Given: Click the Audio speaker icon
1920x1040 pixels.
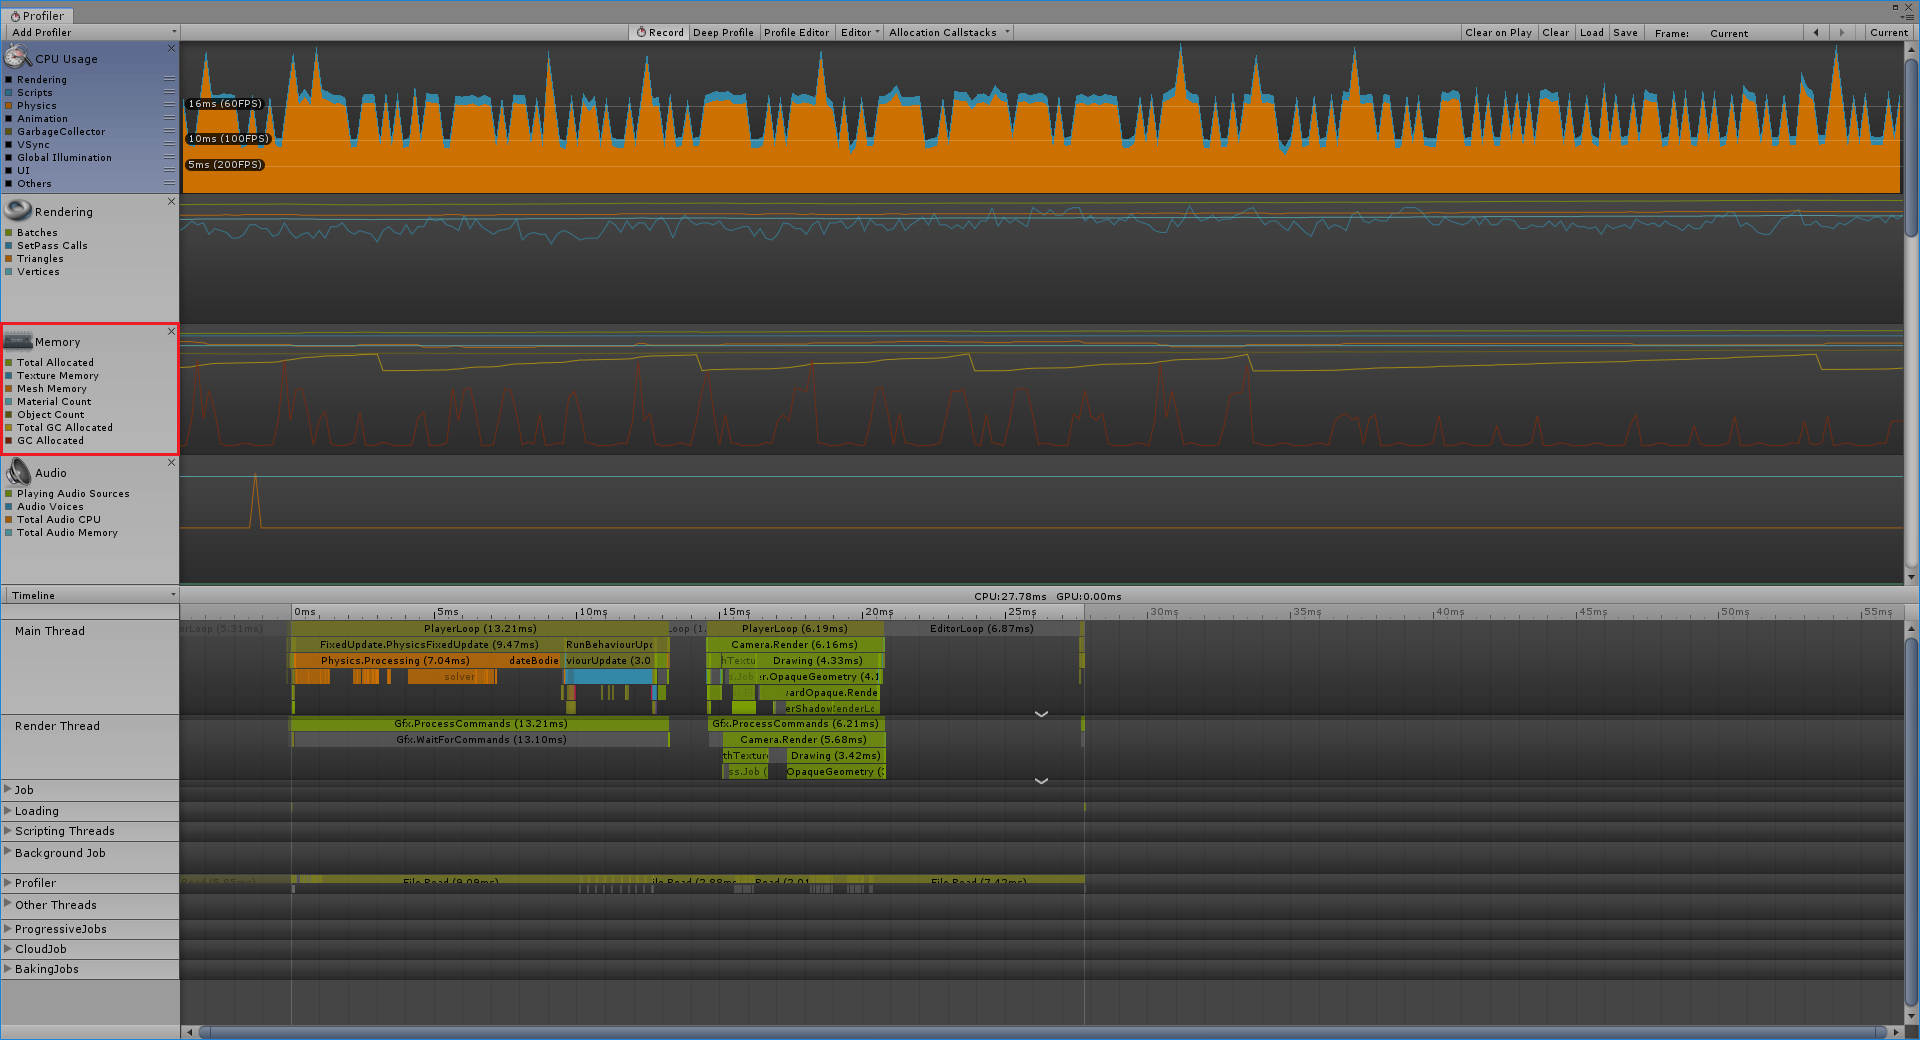Looking at the screenshot, I should 18,472.
